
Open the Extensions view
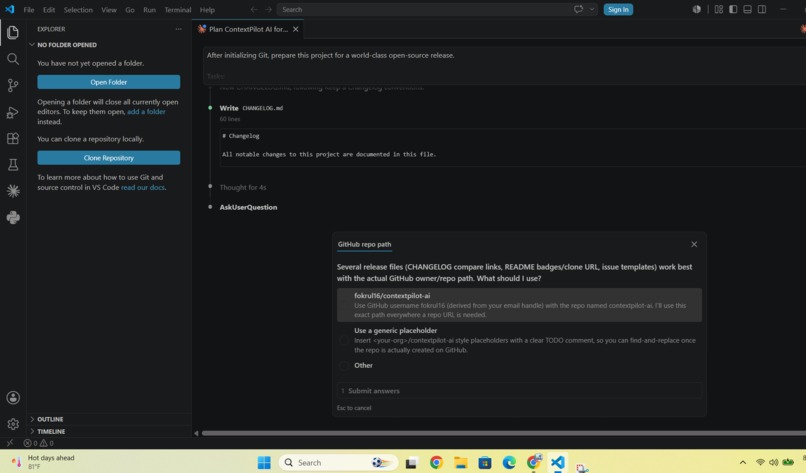coord(13,138)
